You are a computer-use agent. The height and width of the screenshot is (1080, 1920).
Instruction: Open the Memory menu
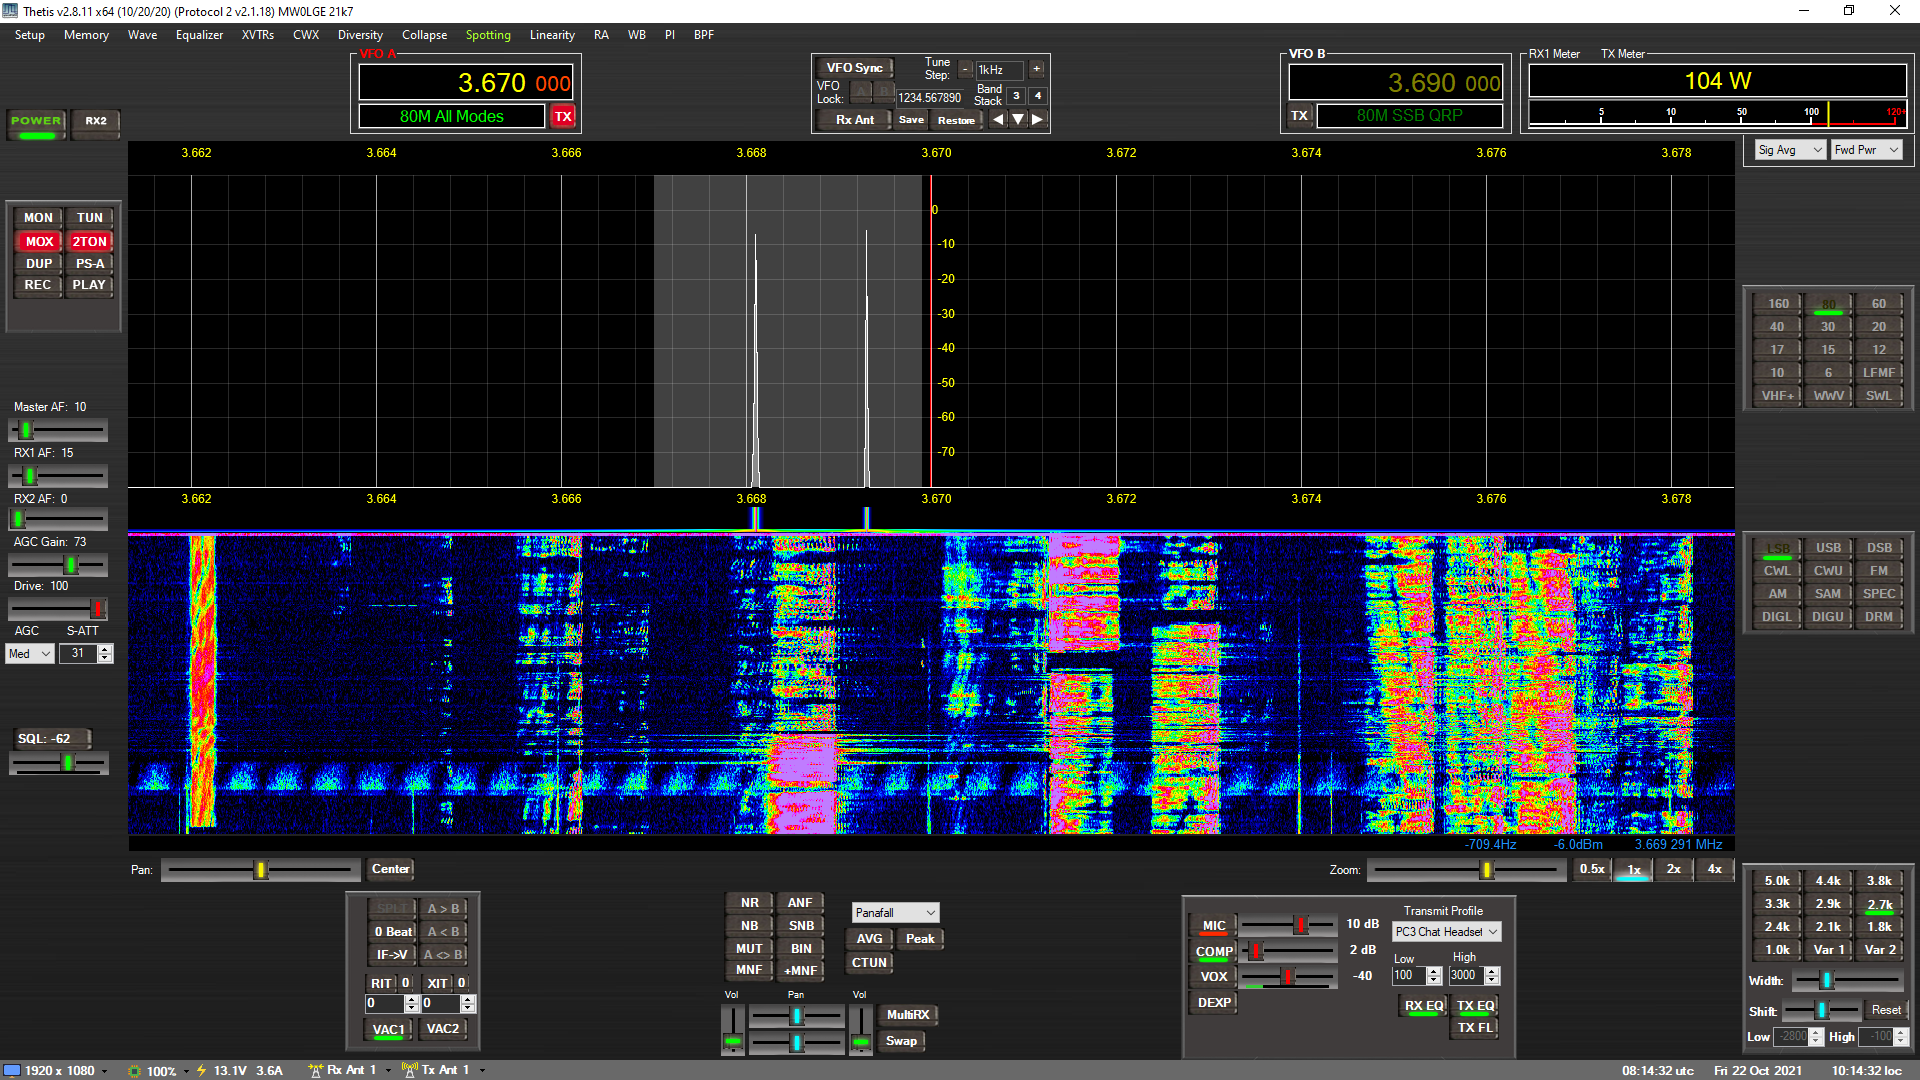(86, 35)
